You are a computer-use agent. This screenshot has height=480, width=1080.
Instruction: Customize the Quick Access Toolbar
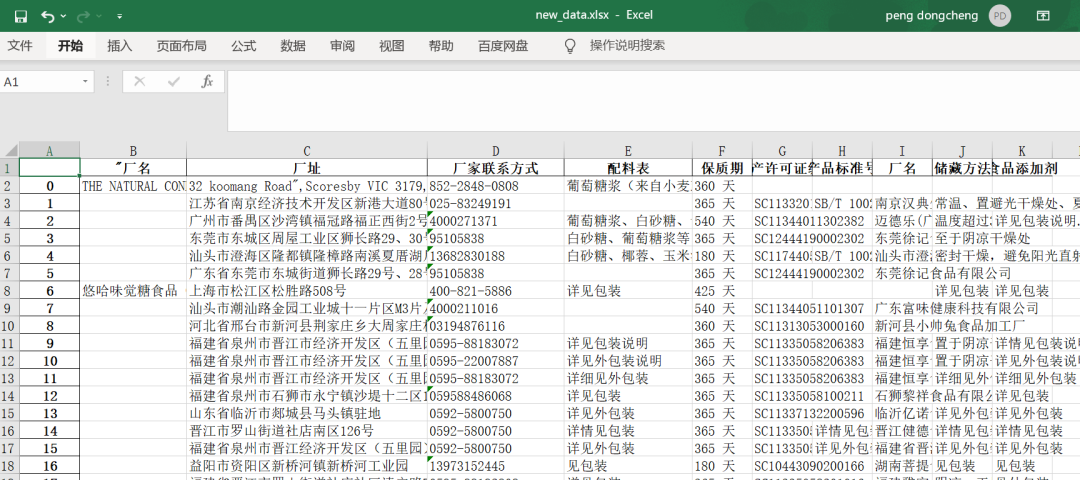pos(120,16)
